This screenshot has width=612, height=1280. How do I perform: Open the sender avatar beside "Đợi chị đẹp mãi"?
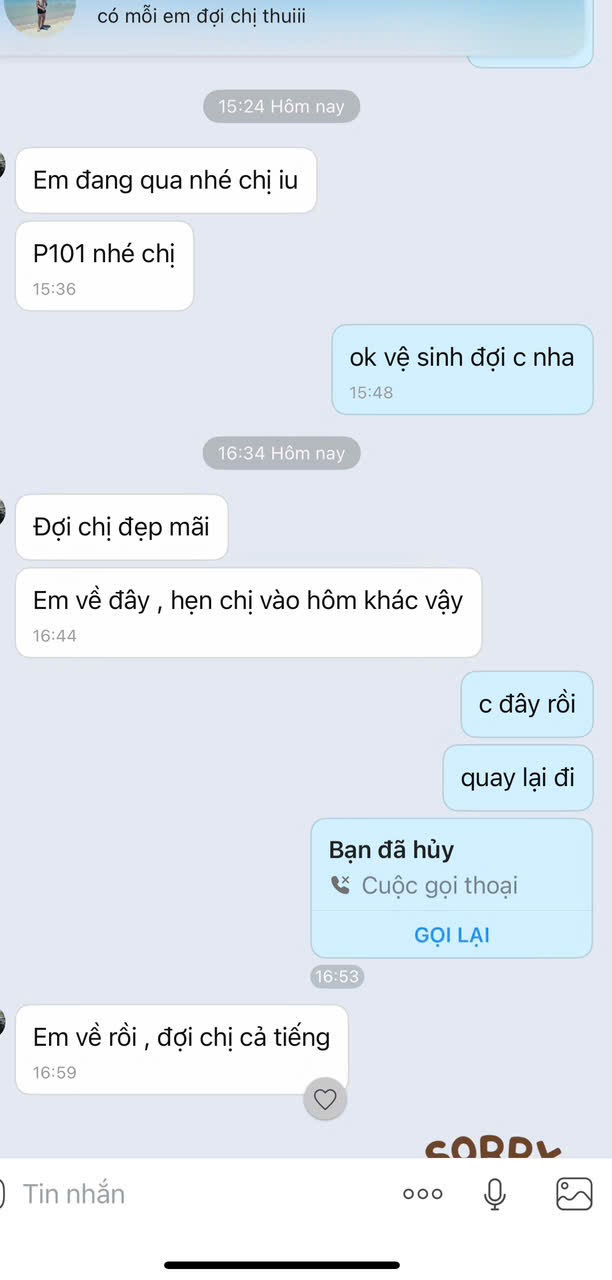coord(3,512)
